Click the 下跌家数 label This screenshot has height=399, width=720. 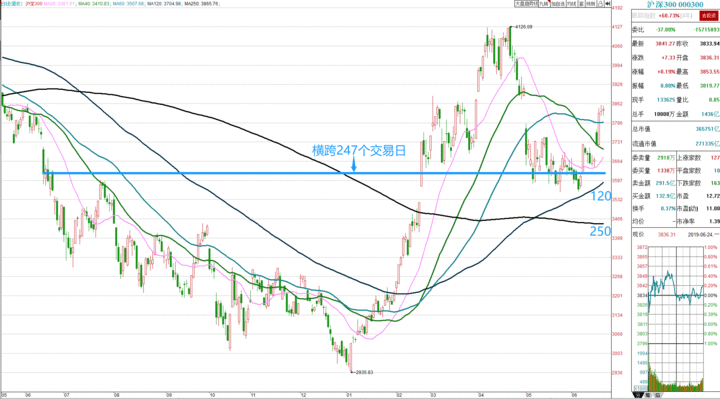tap(689, 183)
